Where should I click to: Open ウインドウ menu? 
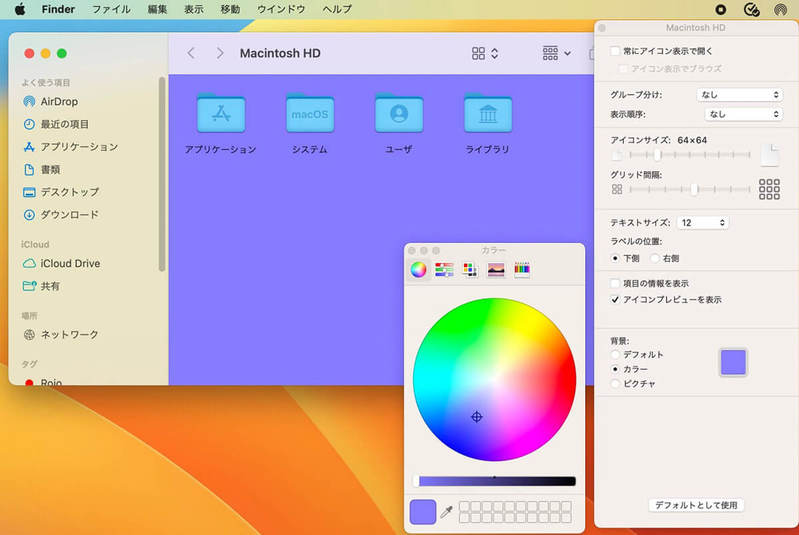tap(281, 9)
